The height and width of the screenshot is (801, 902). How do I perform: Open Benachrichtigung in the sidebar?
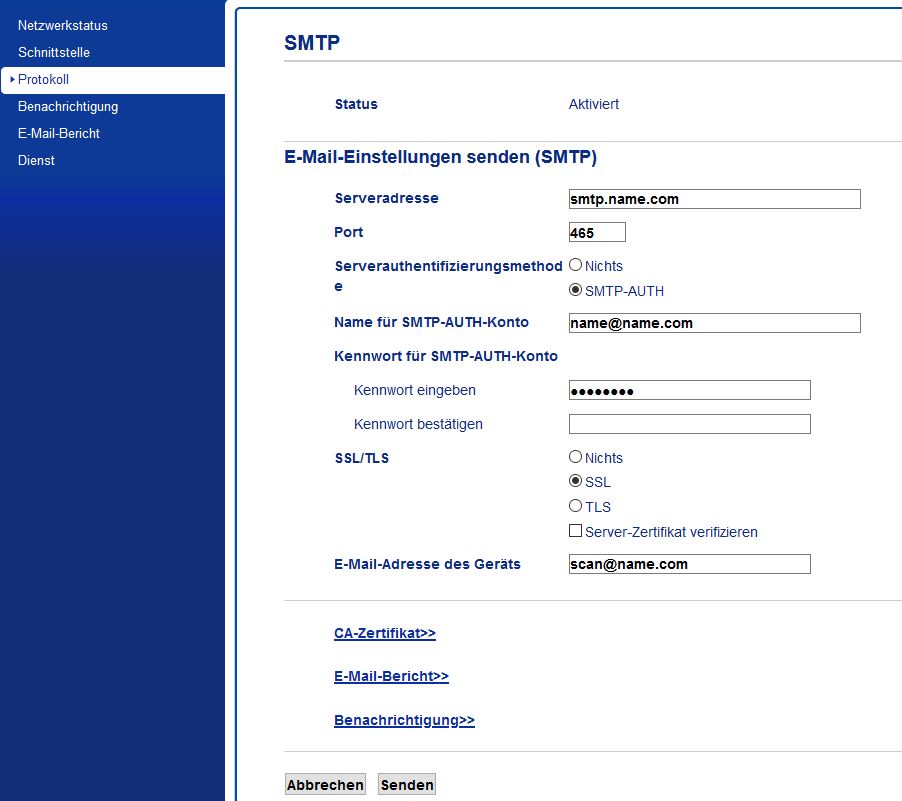(x=68, y=106)
